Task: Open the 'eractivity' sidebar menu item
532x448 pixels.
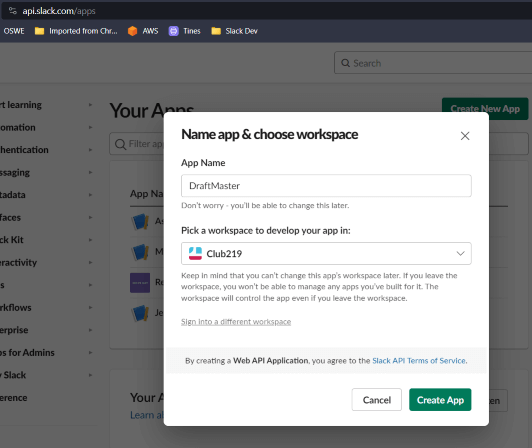Action: 18,262
